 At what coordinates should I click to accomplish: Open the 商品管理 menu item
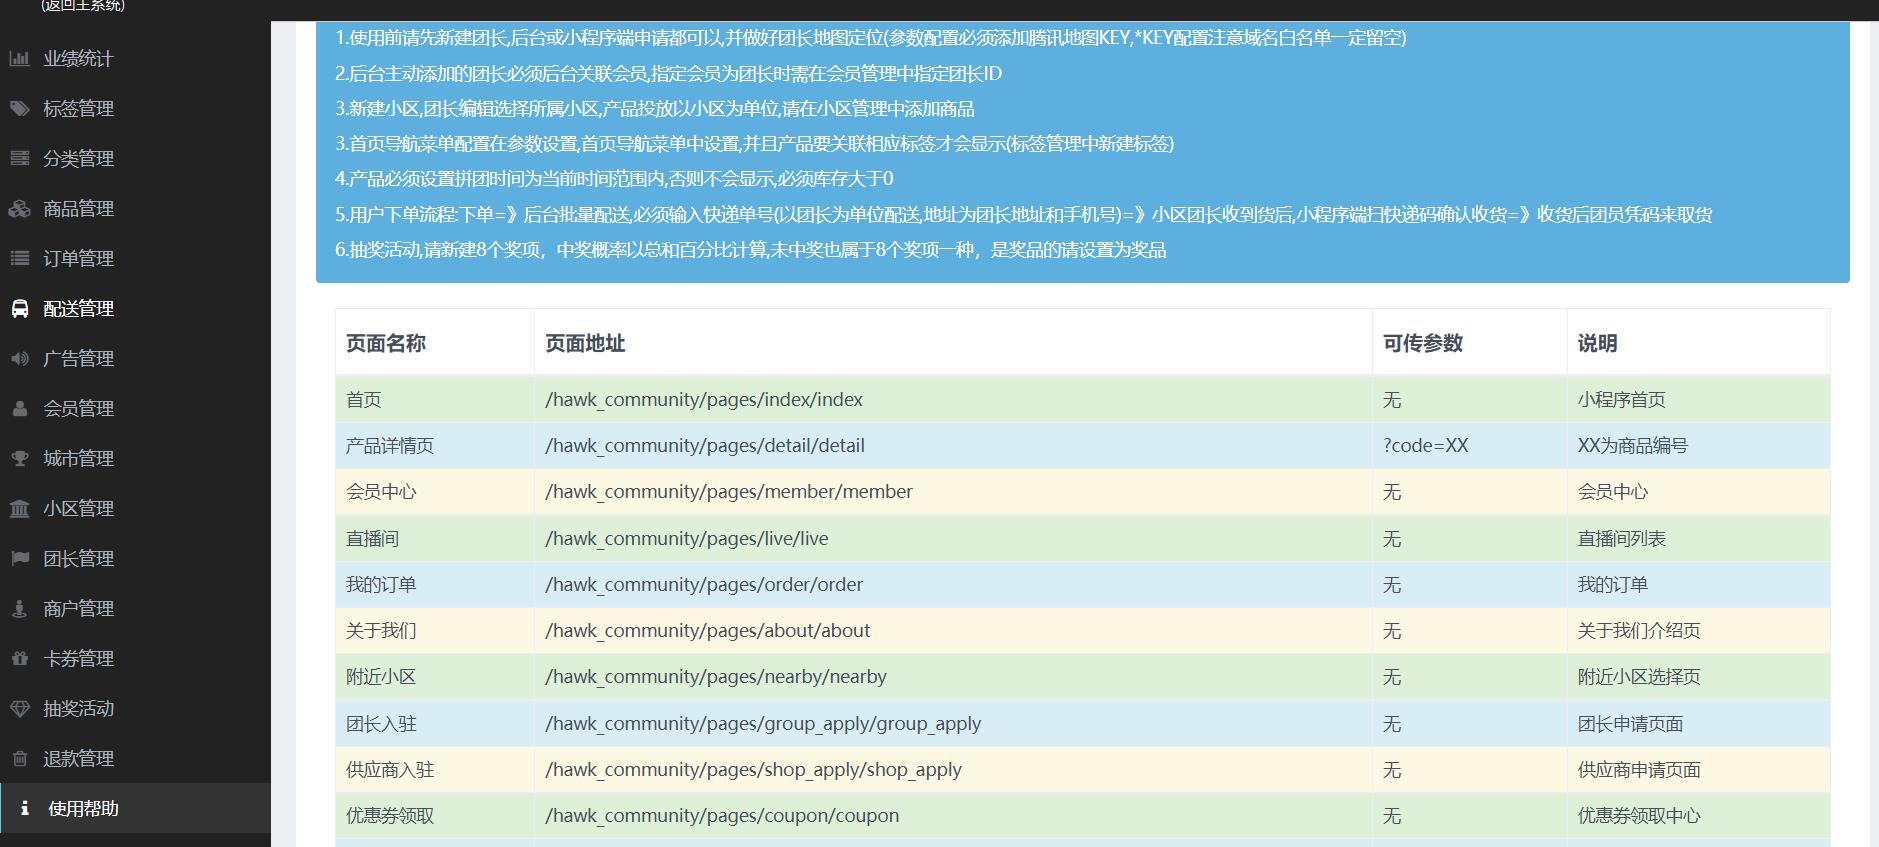click(78, 209)
